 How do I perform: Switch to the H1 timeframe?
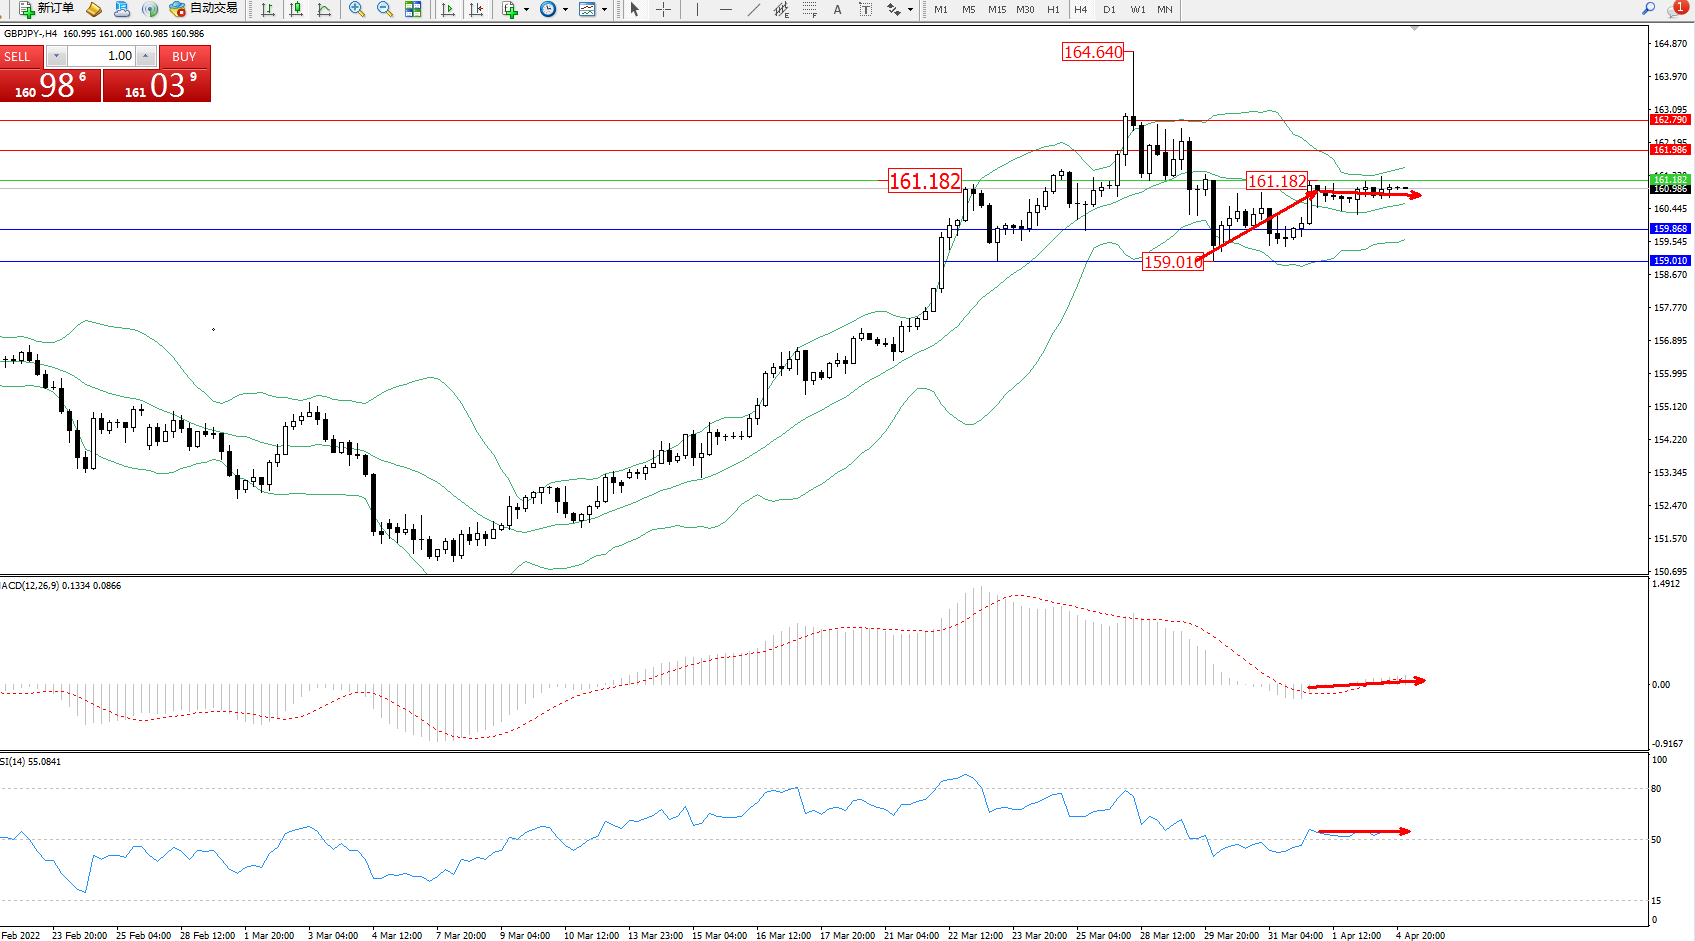click(x=1053, y=9)
